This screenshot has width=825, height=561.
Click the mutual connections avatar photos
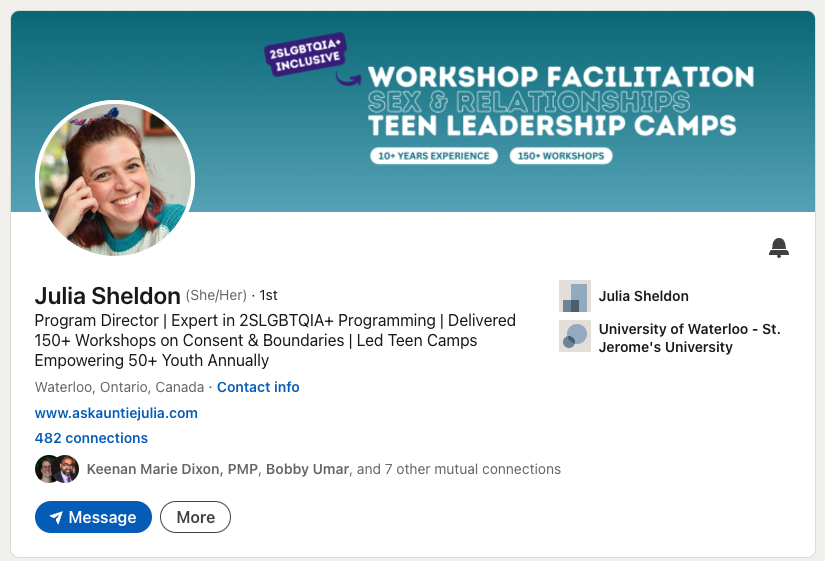click(56, 469)
